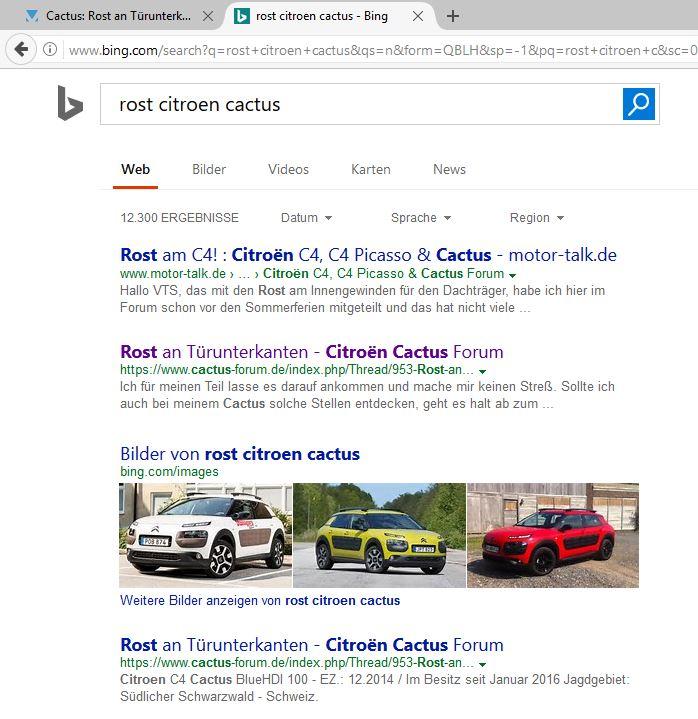The width and height of the screenshot is (698, 719).
Task: Expand the arrow beside the first cactus-forum.de URL
Action: pyautogui.click(x=482, y=371)
